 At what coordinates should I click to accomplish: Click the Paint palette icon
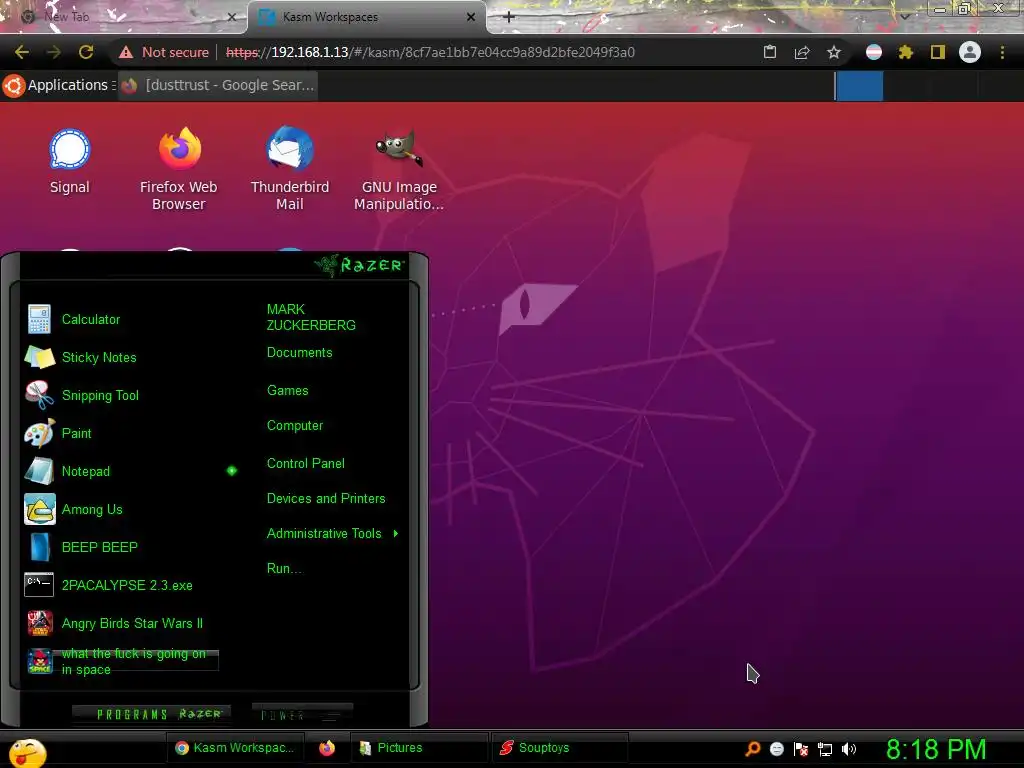point(39,433)
